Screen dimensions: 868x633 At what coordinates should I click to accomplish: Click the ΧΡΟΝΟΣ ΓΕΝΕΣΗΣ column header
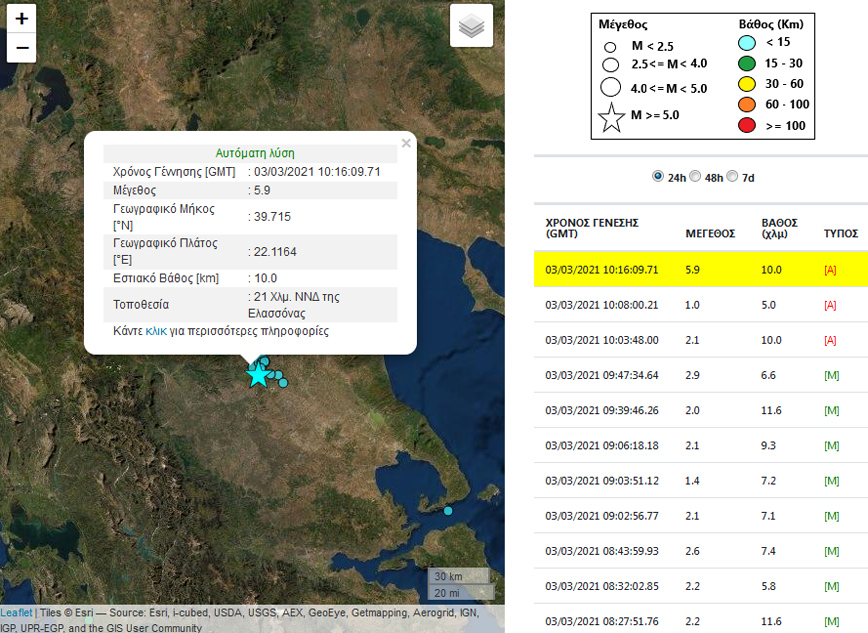click(x=592, y=227)
